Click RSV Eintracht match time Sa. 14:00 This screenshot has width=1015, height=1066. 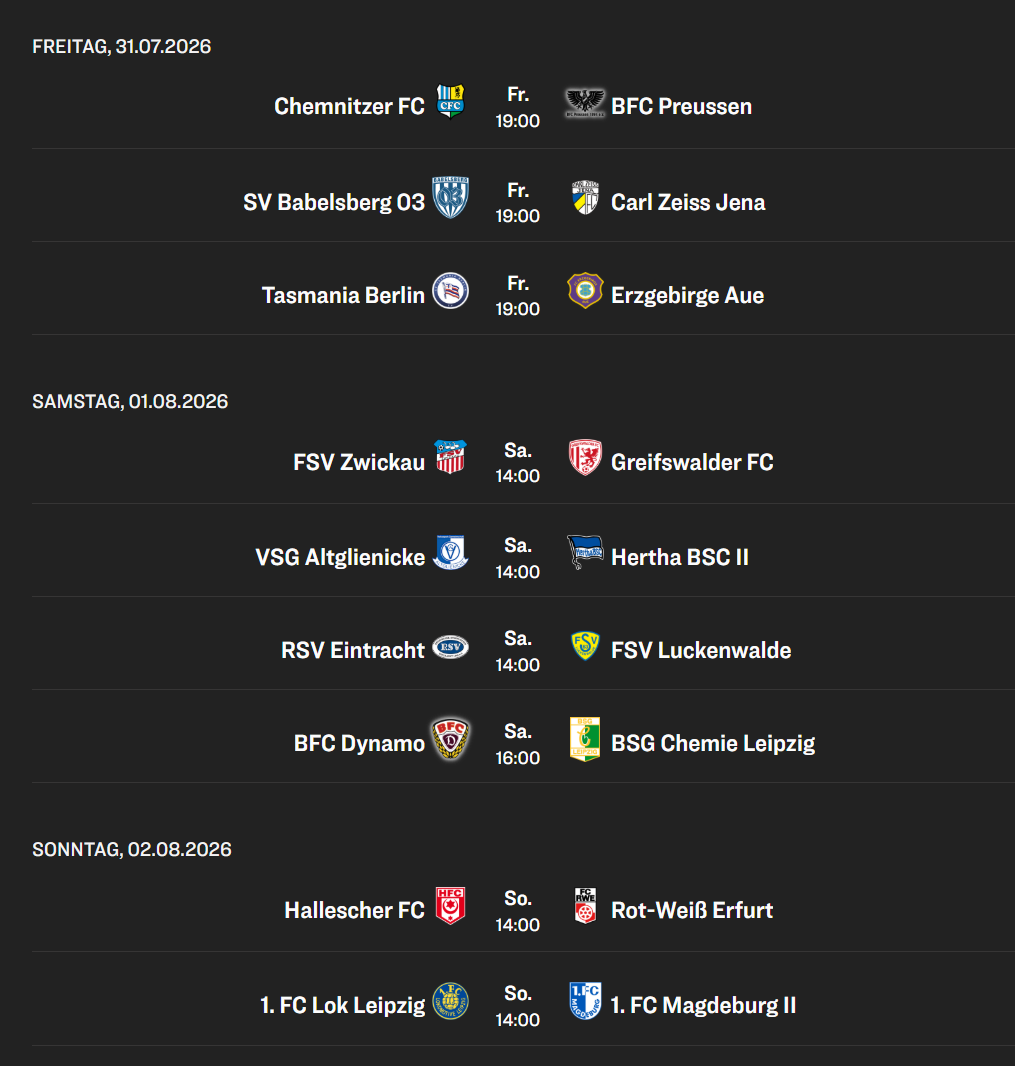(x=517, y=651)
